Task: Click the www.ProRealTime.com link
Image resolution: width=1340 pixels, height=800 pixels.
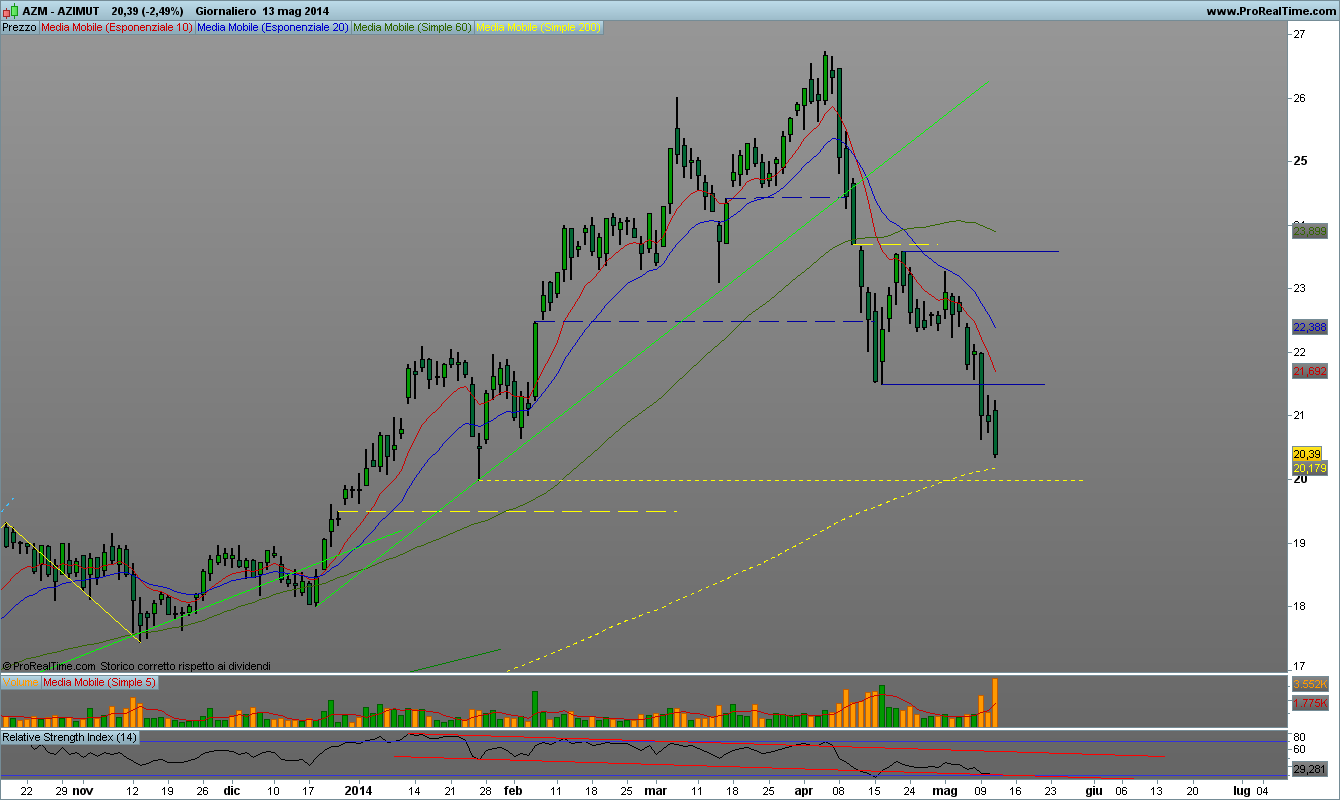Action: pyautogui.click(x=1270, y=11)
